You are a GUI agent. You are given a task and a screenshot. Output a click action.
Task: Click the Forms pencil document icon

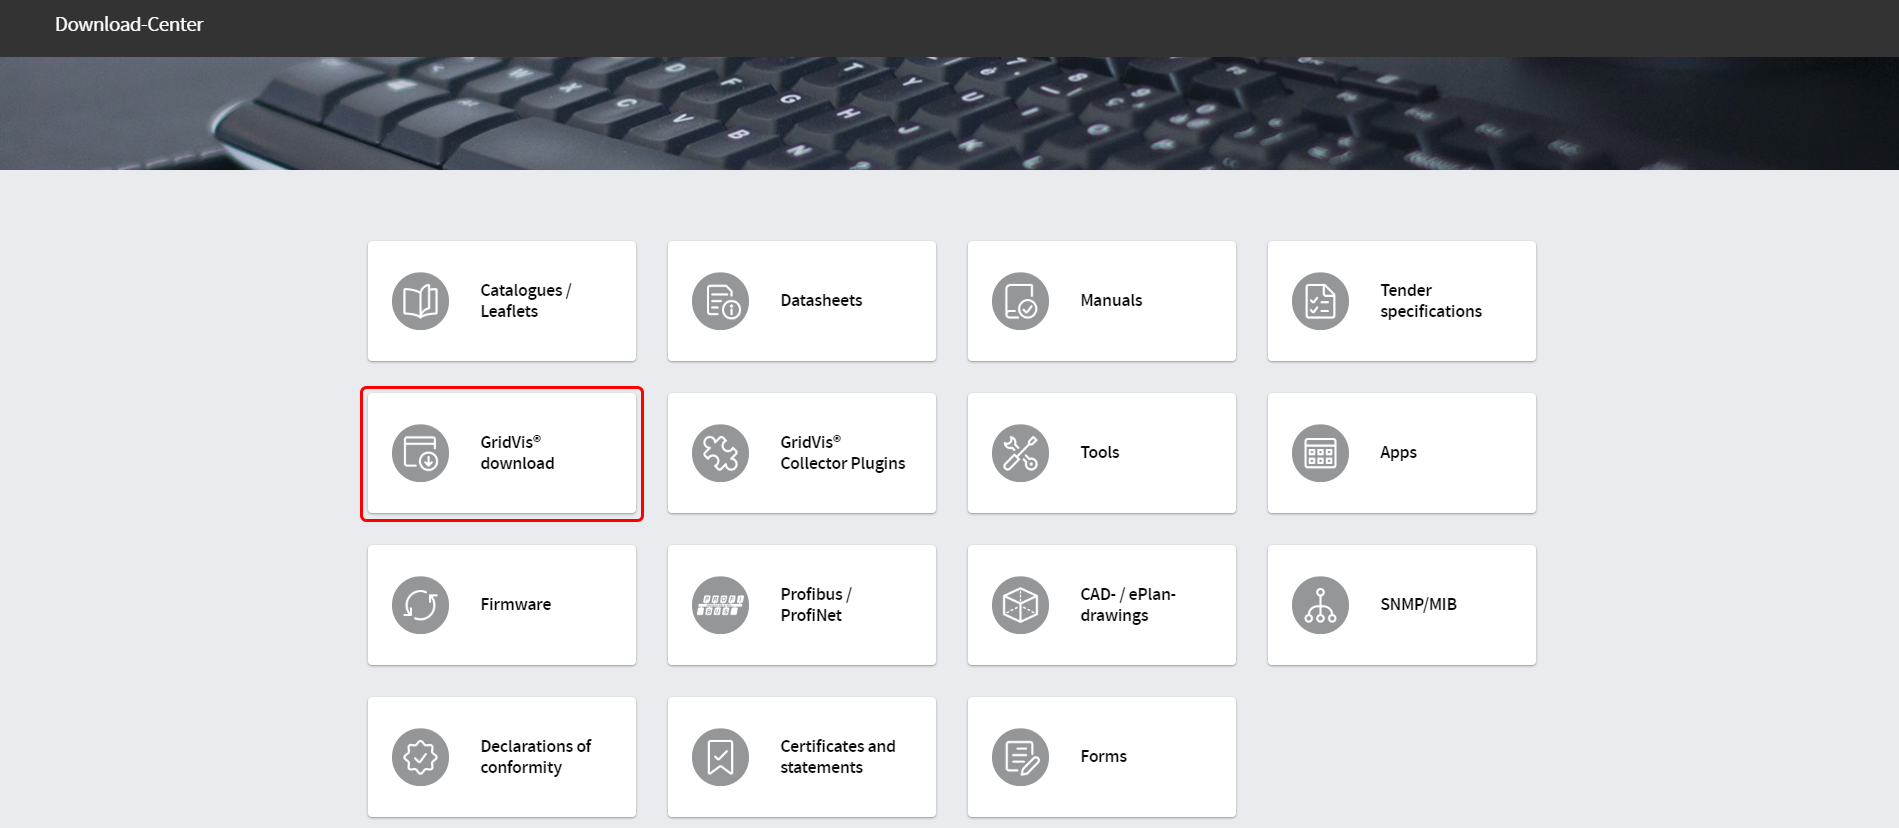coord(1020,757)
